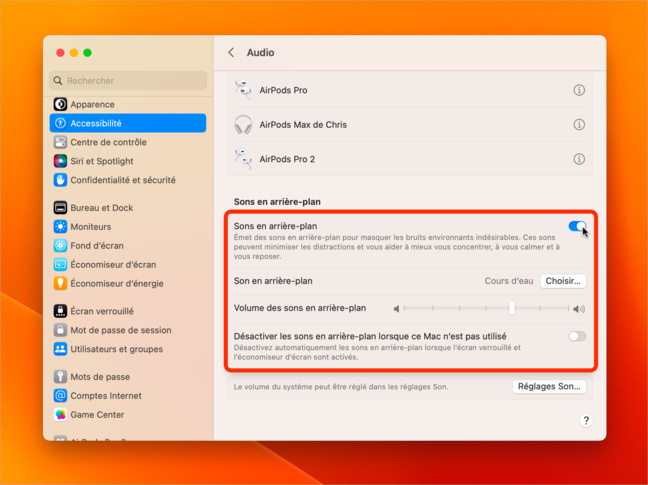Select Économiseur d'énergie in the sidebar

[x=128, y=283]
